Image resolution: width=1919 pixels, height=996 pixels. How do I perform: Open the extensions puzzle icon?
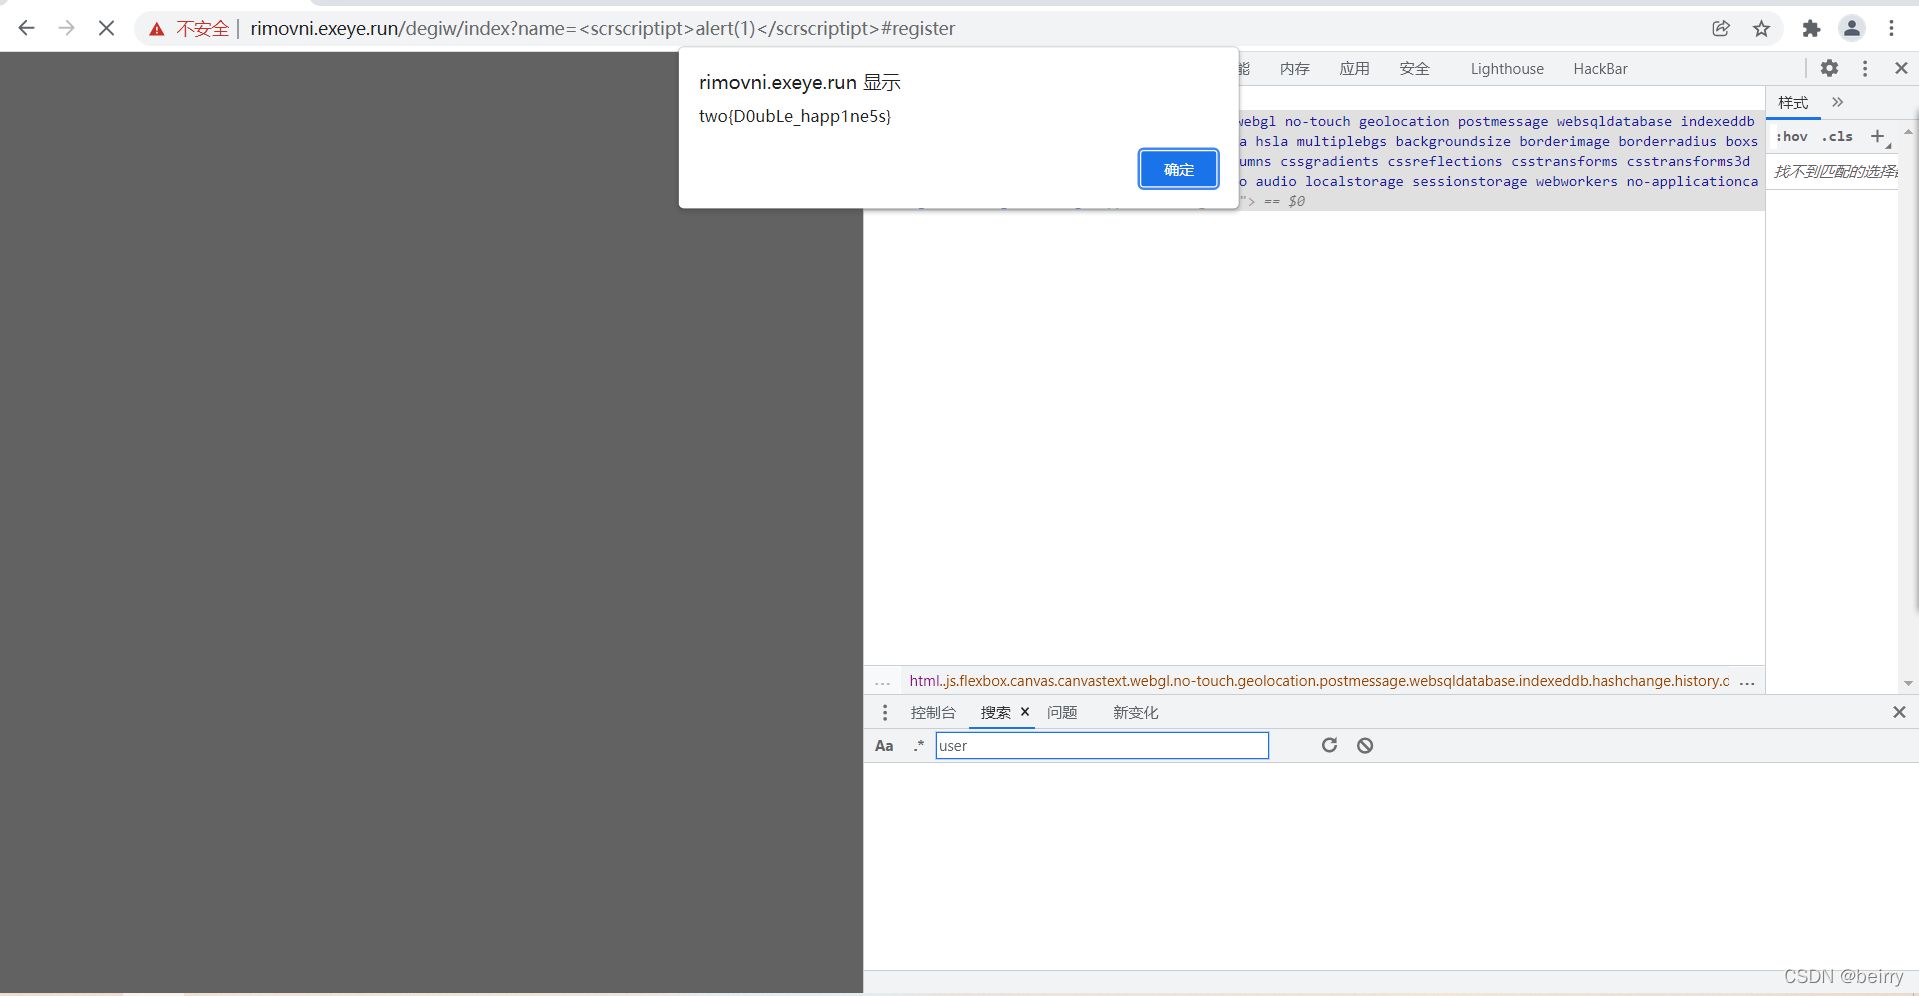1811,28
